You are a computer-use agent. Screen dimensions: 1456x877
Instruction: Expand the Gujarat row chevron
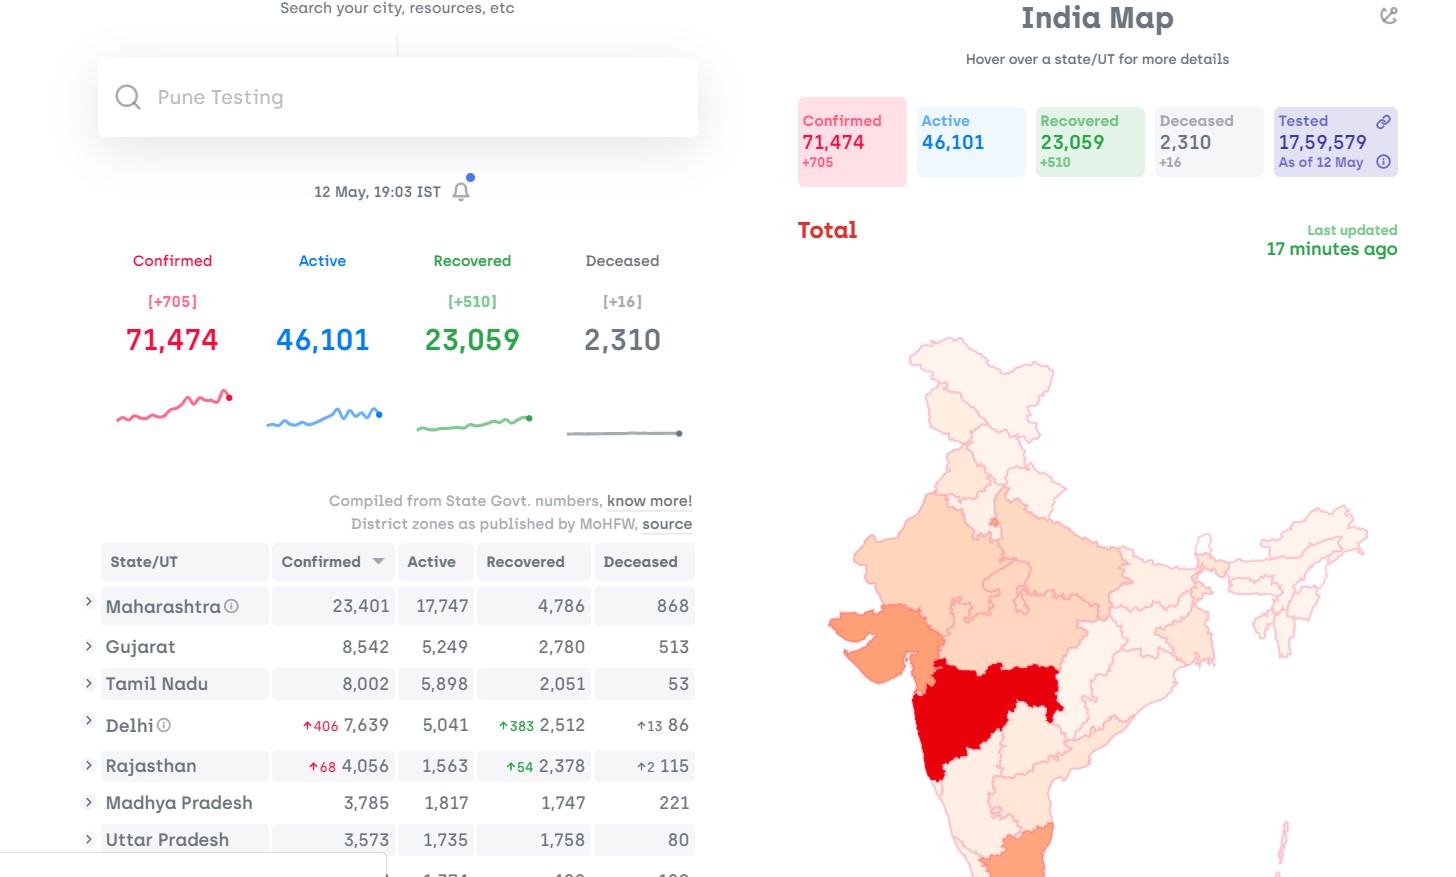pyautogui.click(x=88, y=647)
